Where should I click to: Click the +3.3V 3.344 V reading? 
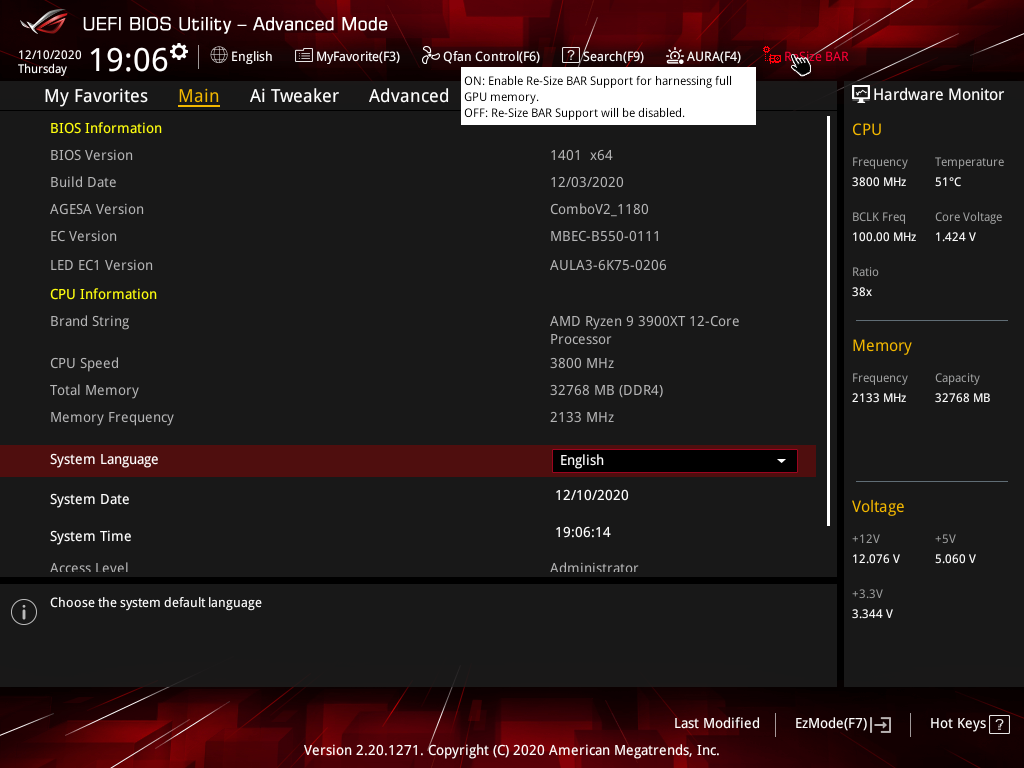point(872,614)
